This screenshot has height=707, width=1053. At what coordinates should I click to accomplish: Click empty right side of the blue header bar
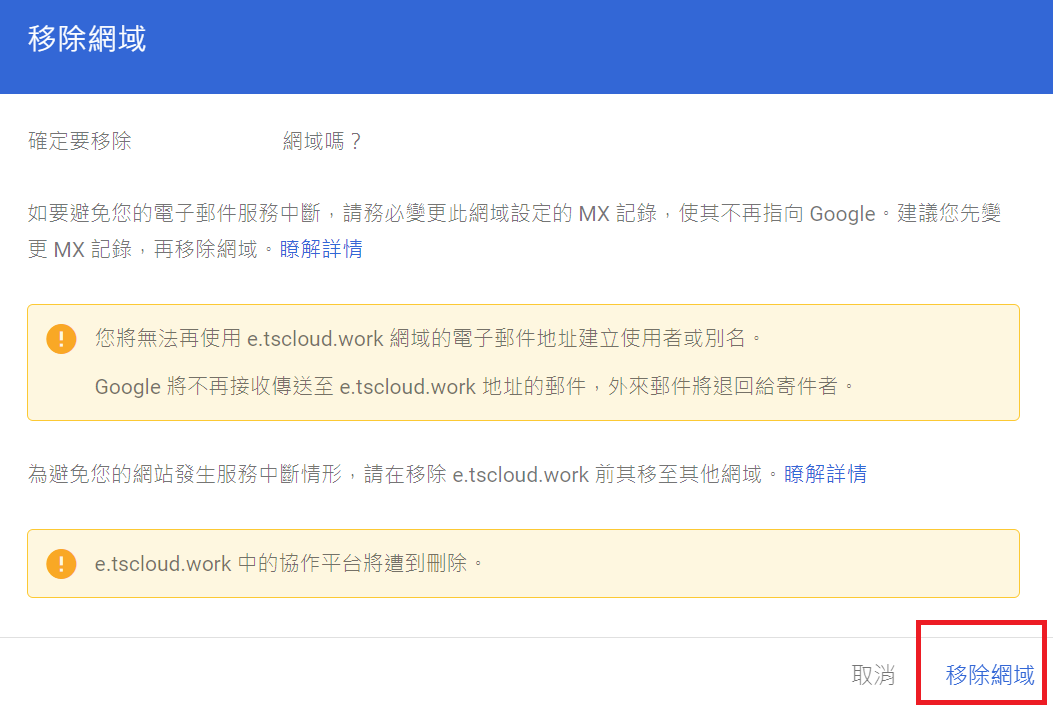pyautogui.click(x=700, y=45)
